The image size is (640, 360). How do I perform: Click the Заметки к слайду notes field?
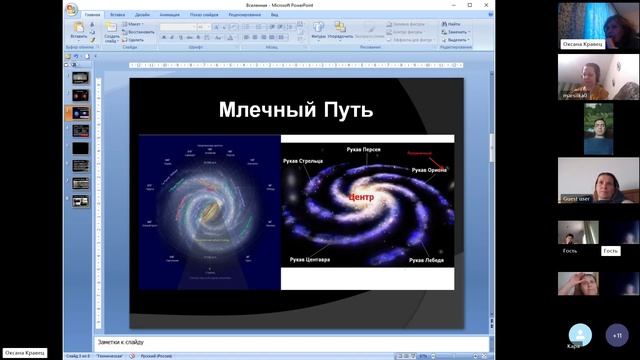(x=291, y=343)
